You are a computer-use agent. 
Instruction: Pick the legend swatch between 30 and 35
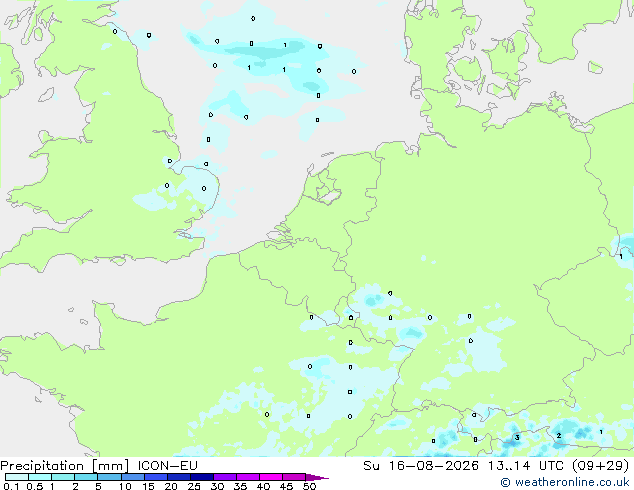pyautogui.click(x=225, y=477)
